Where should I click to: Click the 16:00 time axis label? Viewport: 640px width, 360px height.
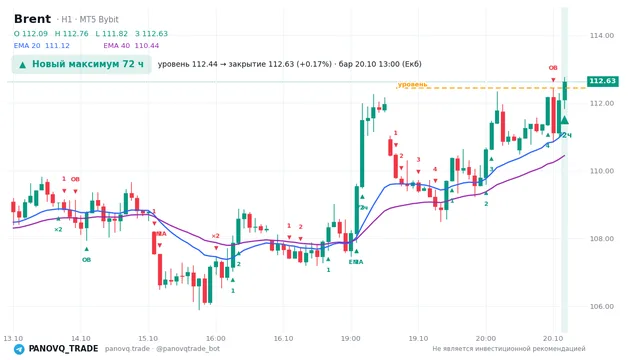coord(216,338)
